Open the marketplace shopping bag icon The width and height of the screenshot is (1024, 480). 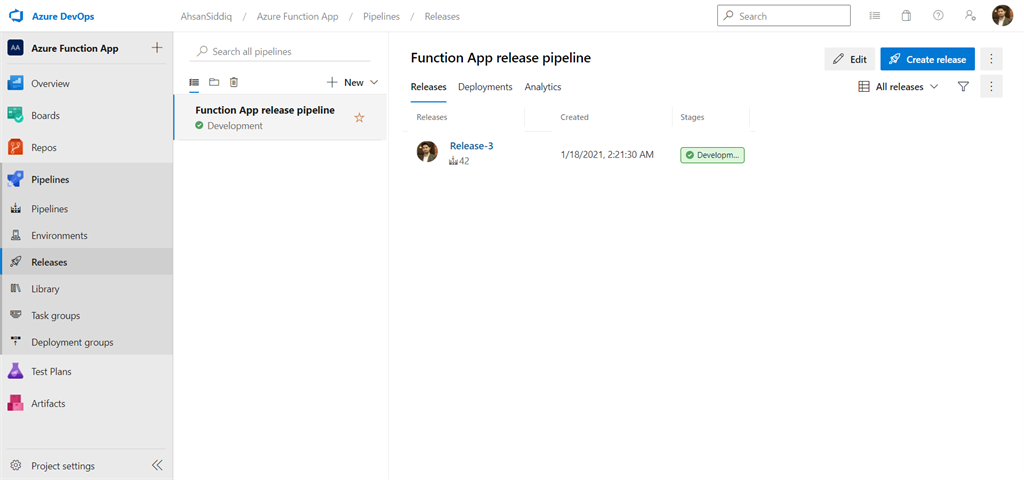coord(906,16)
